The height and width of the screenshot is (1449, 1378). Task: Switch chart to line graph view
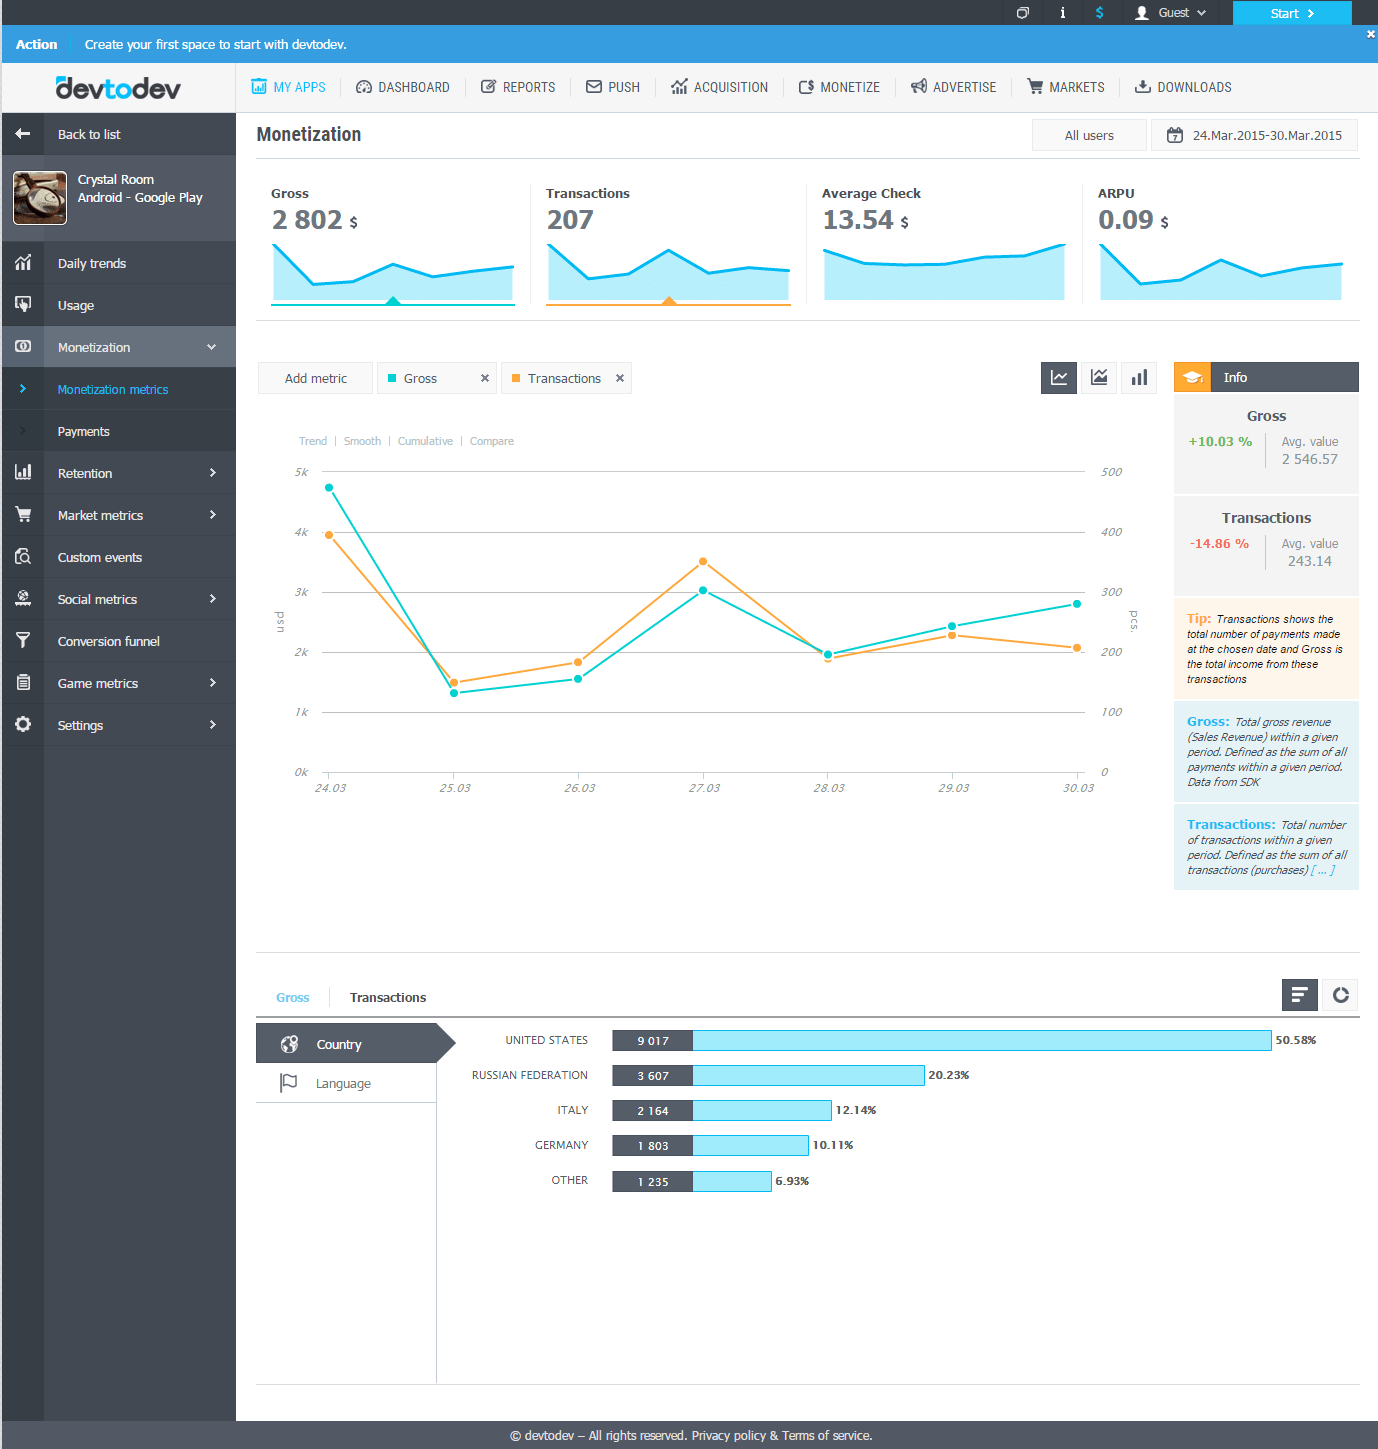tap(1059, 378)
